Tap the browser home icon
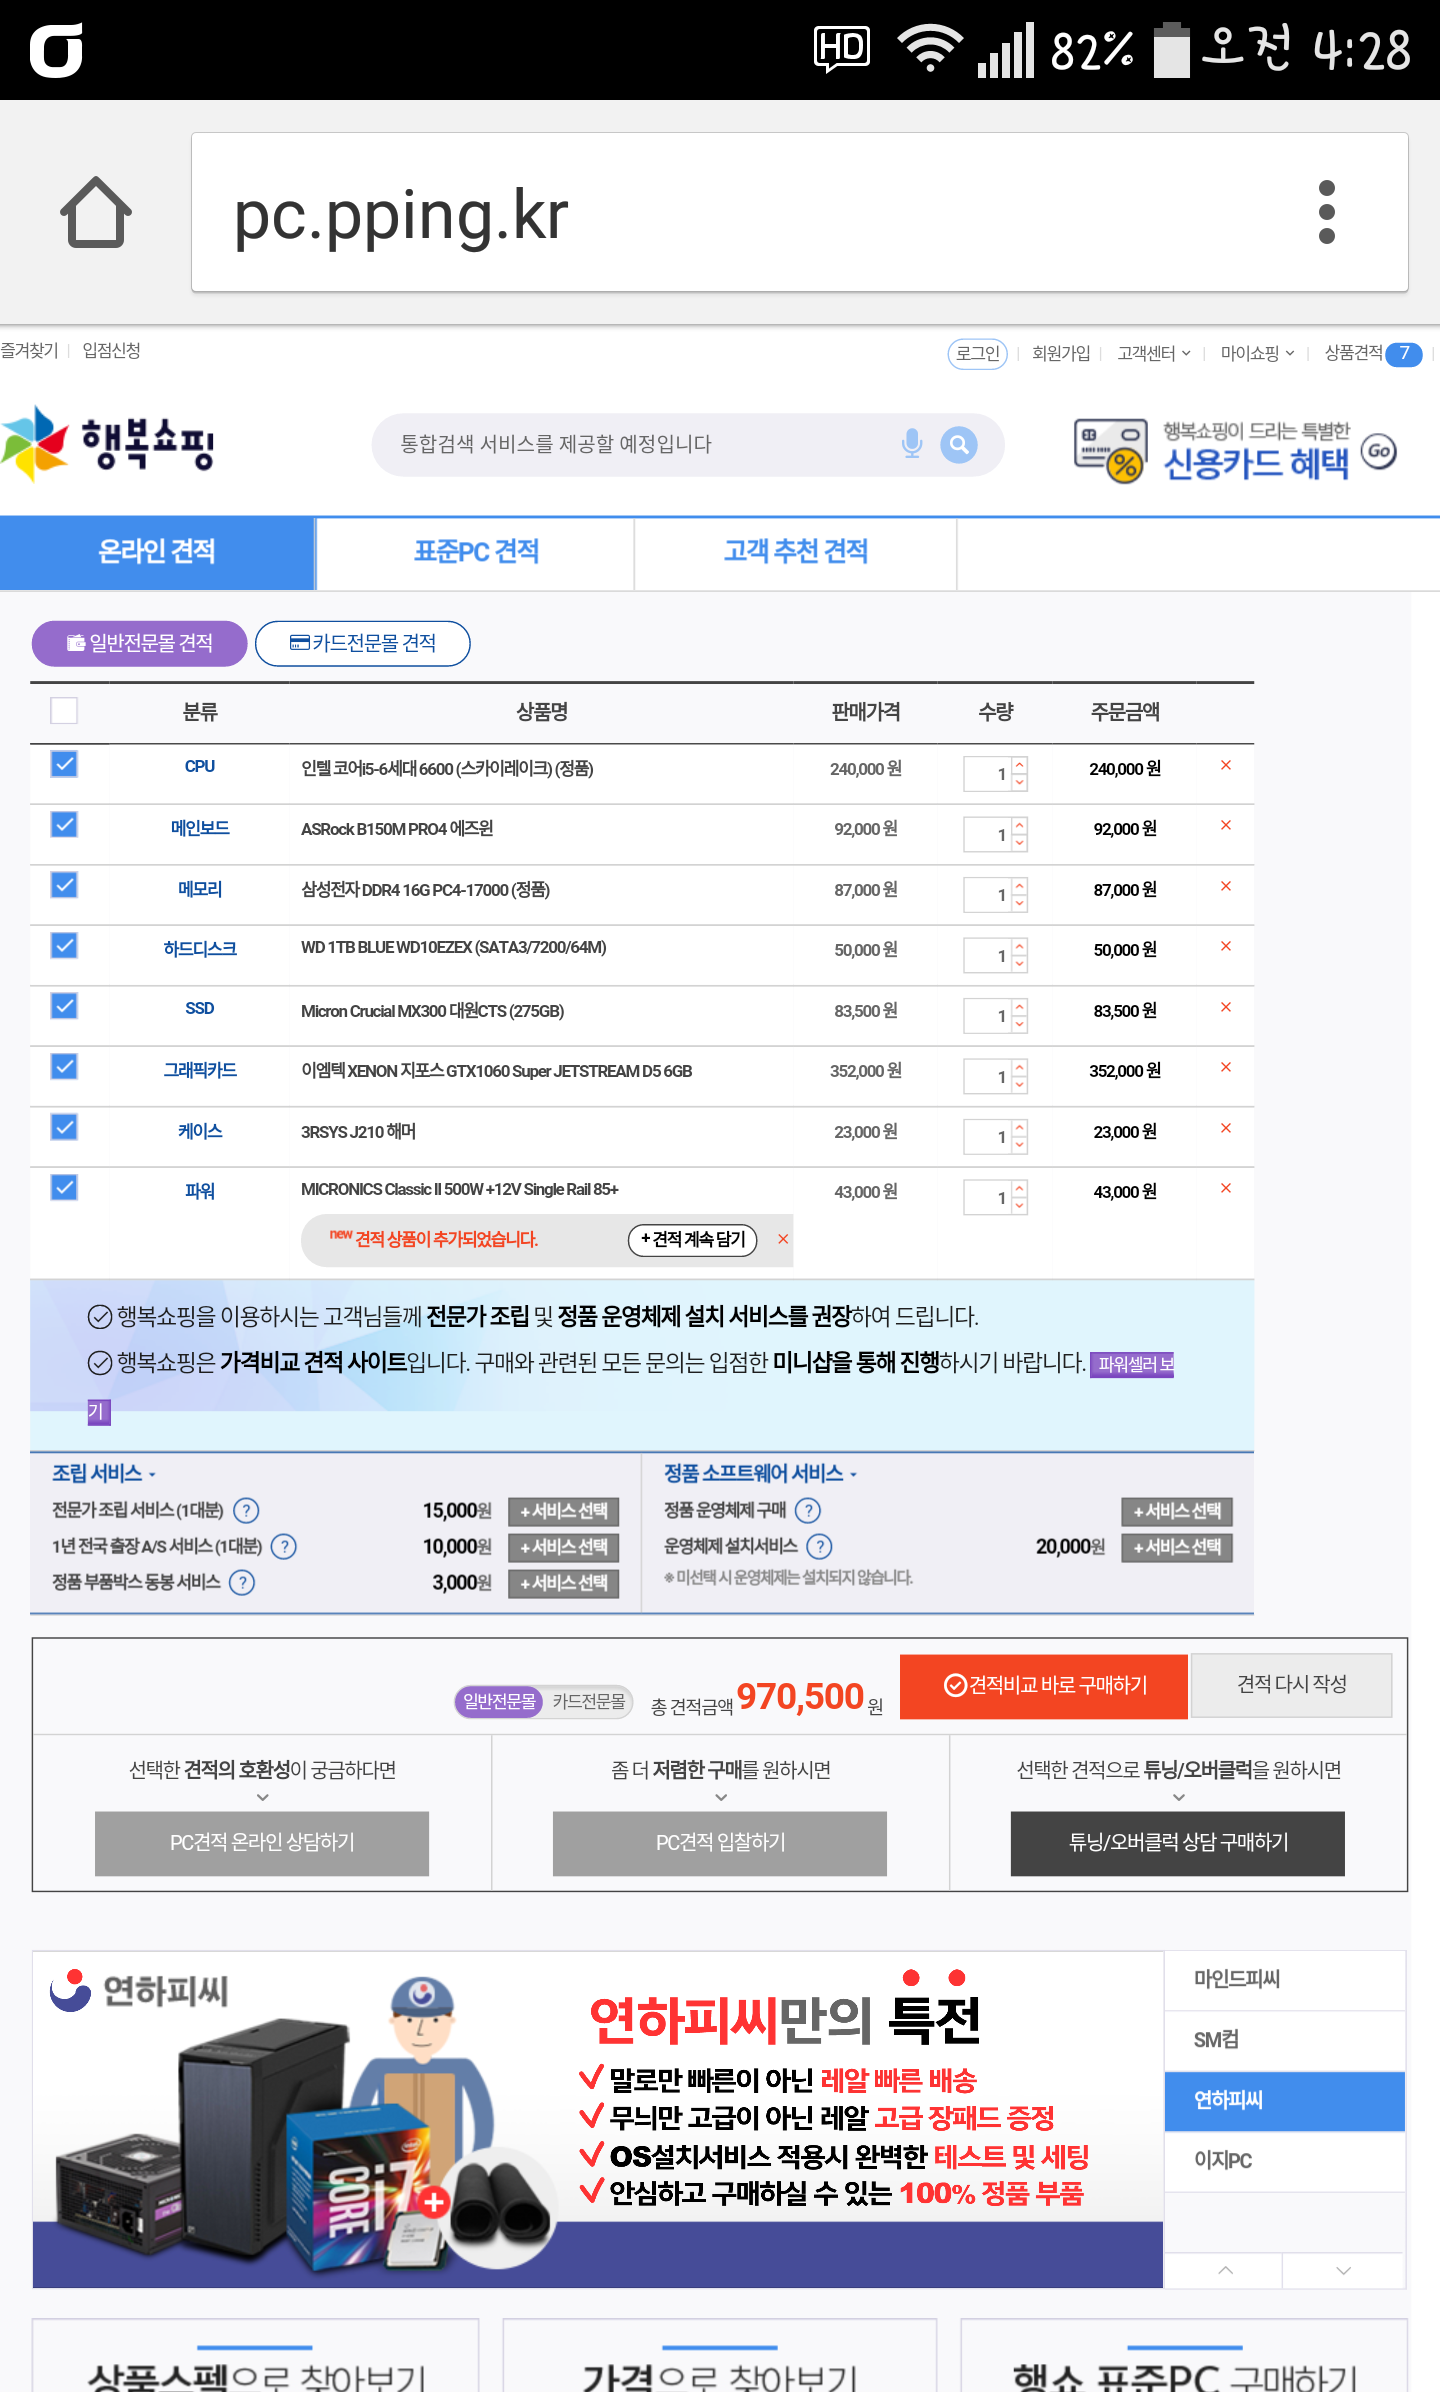1440x2392 pixels. pos(96,212)
